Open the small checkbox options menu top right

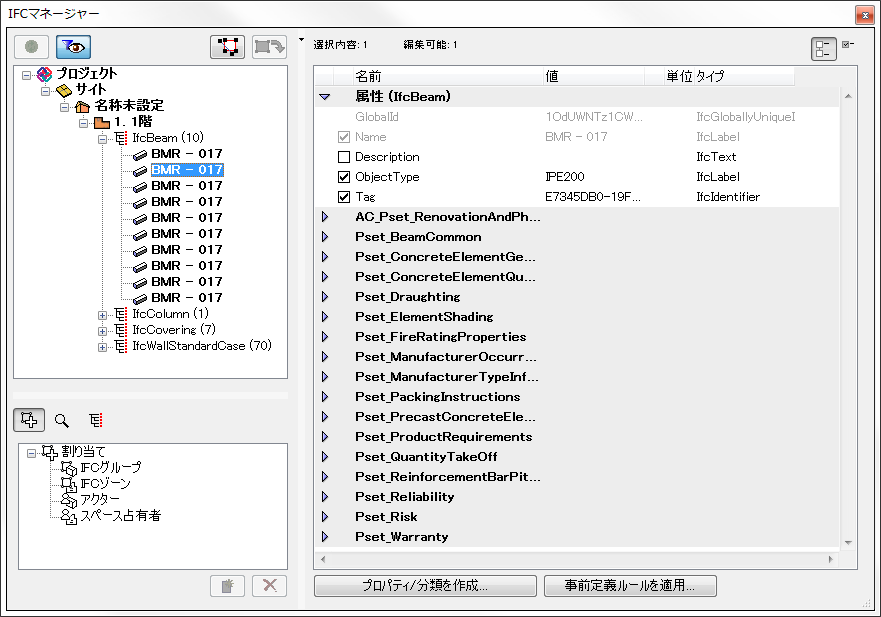coord(848,44)
